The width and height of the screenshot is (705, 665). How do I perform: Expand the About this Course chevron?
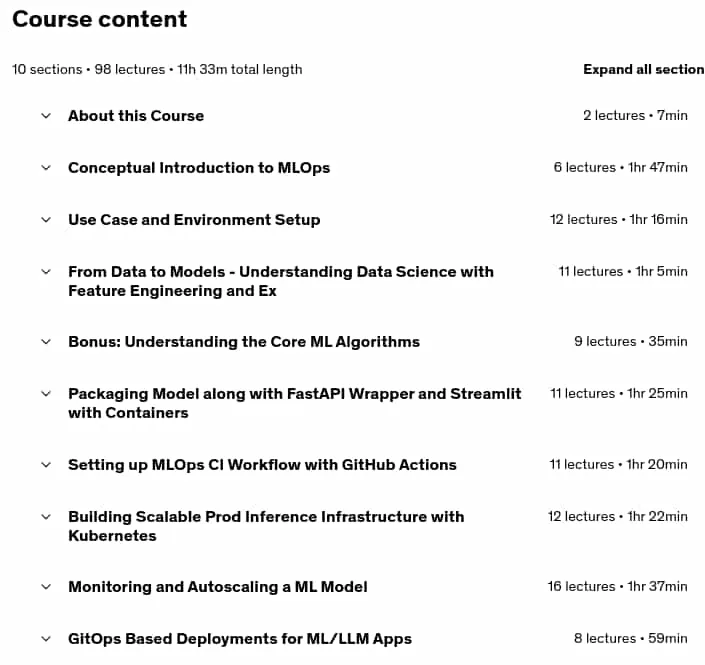pos(46,116)
